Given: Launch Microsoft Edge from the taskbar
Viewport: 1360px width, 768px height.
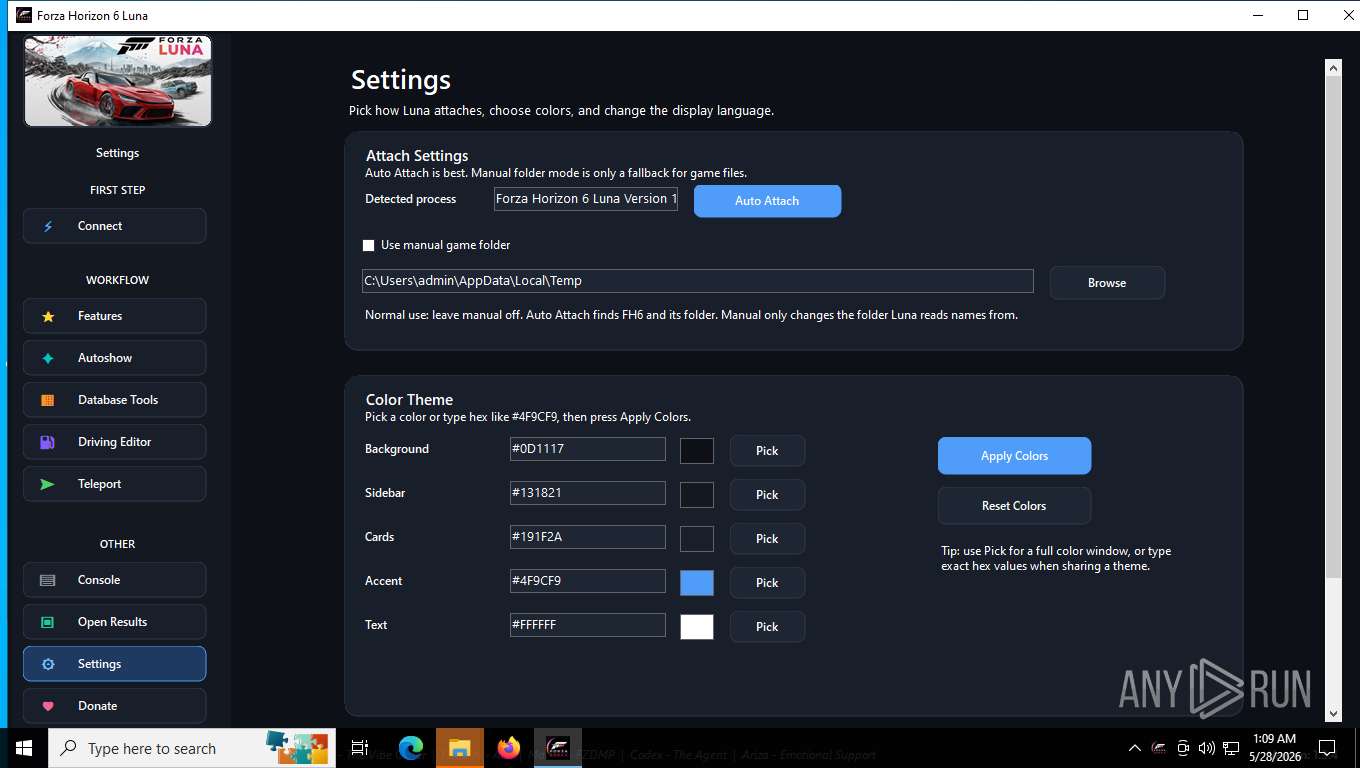Looking at the screenshot, I should point(411,748).
